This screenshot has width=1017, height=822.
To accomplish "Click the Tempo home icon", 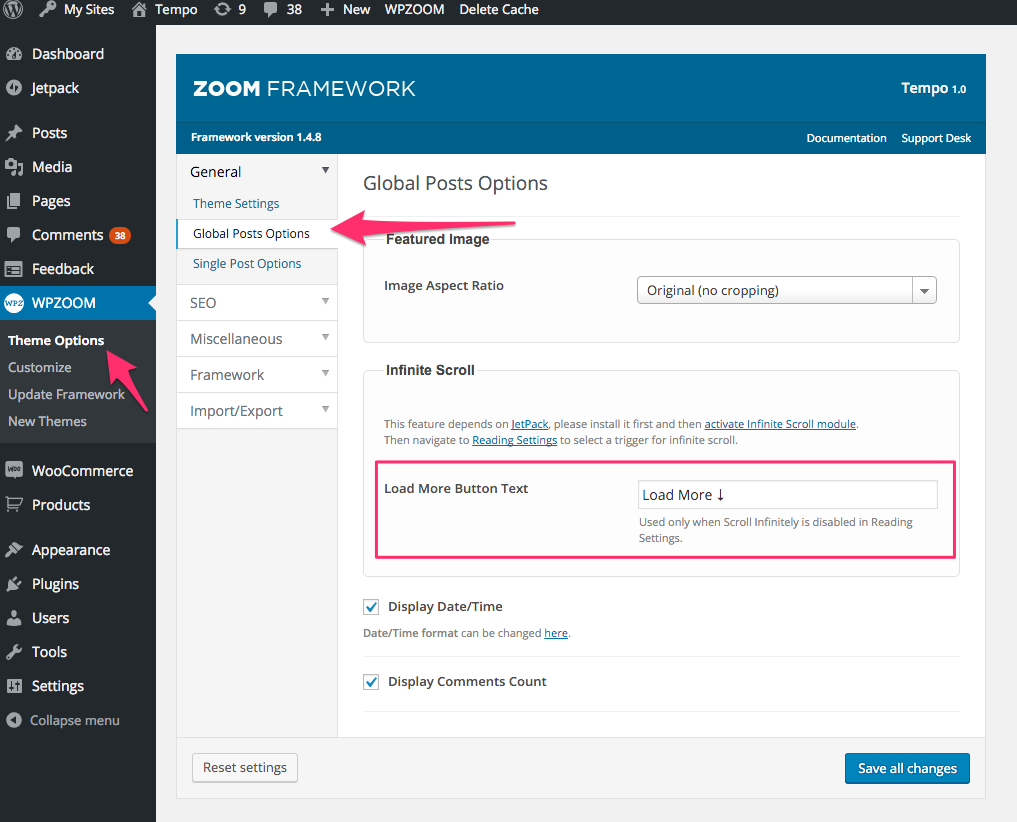I will click(x=139, y=10).
